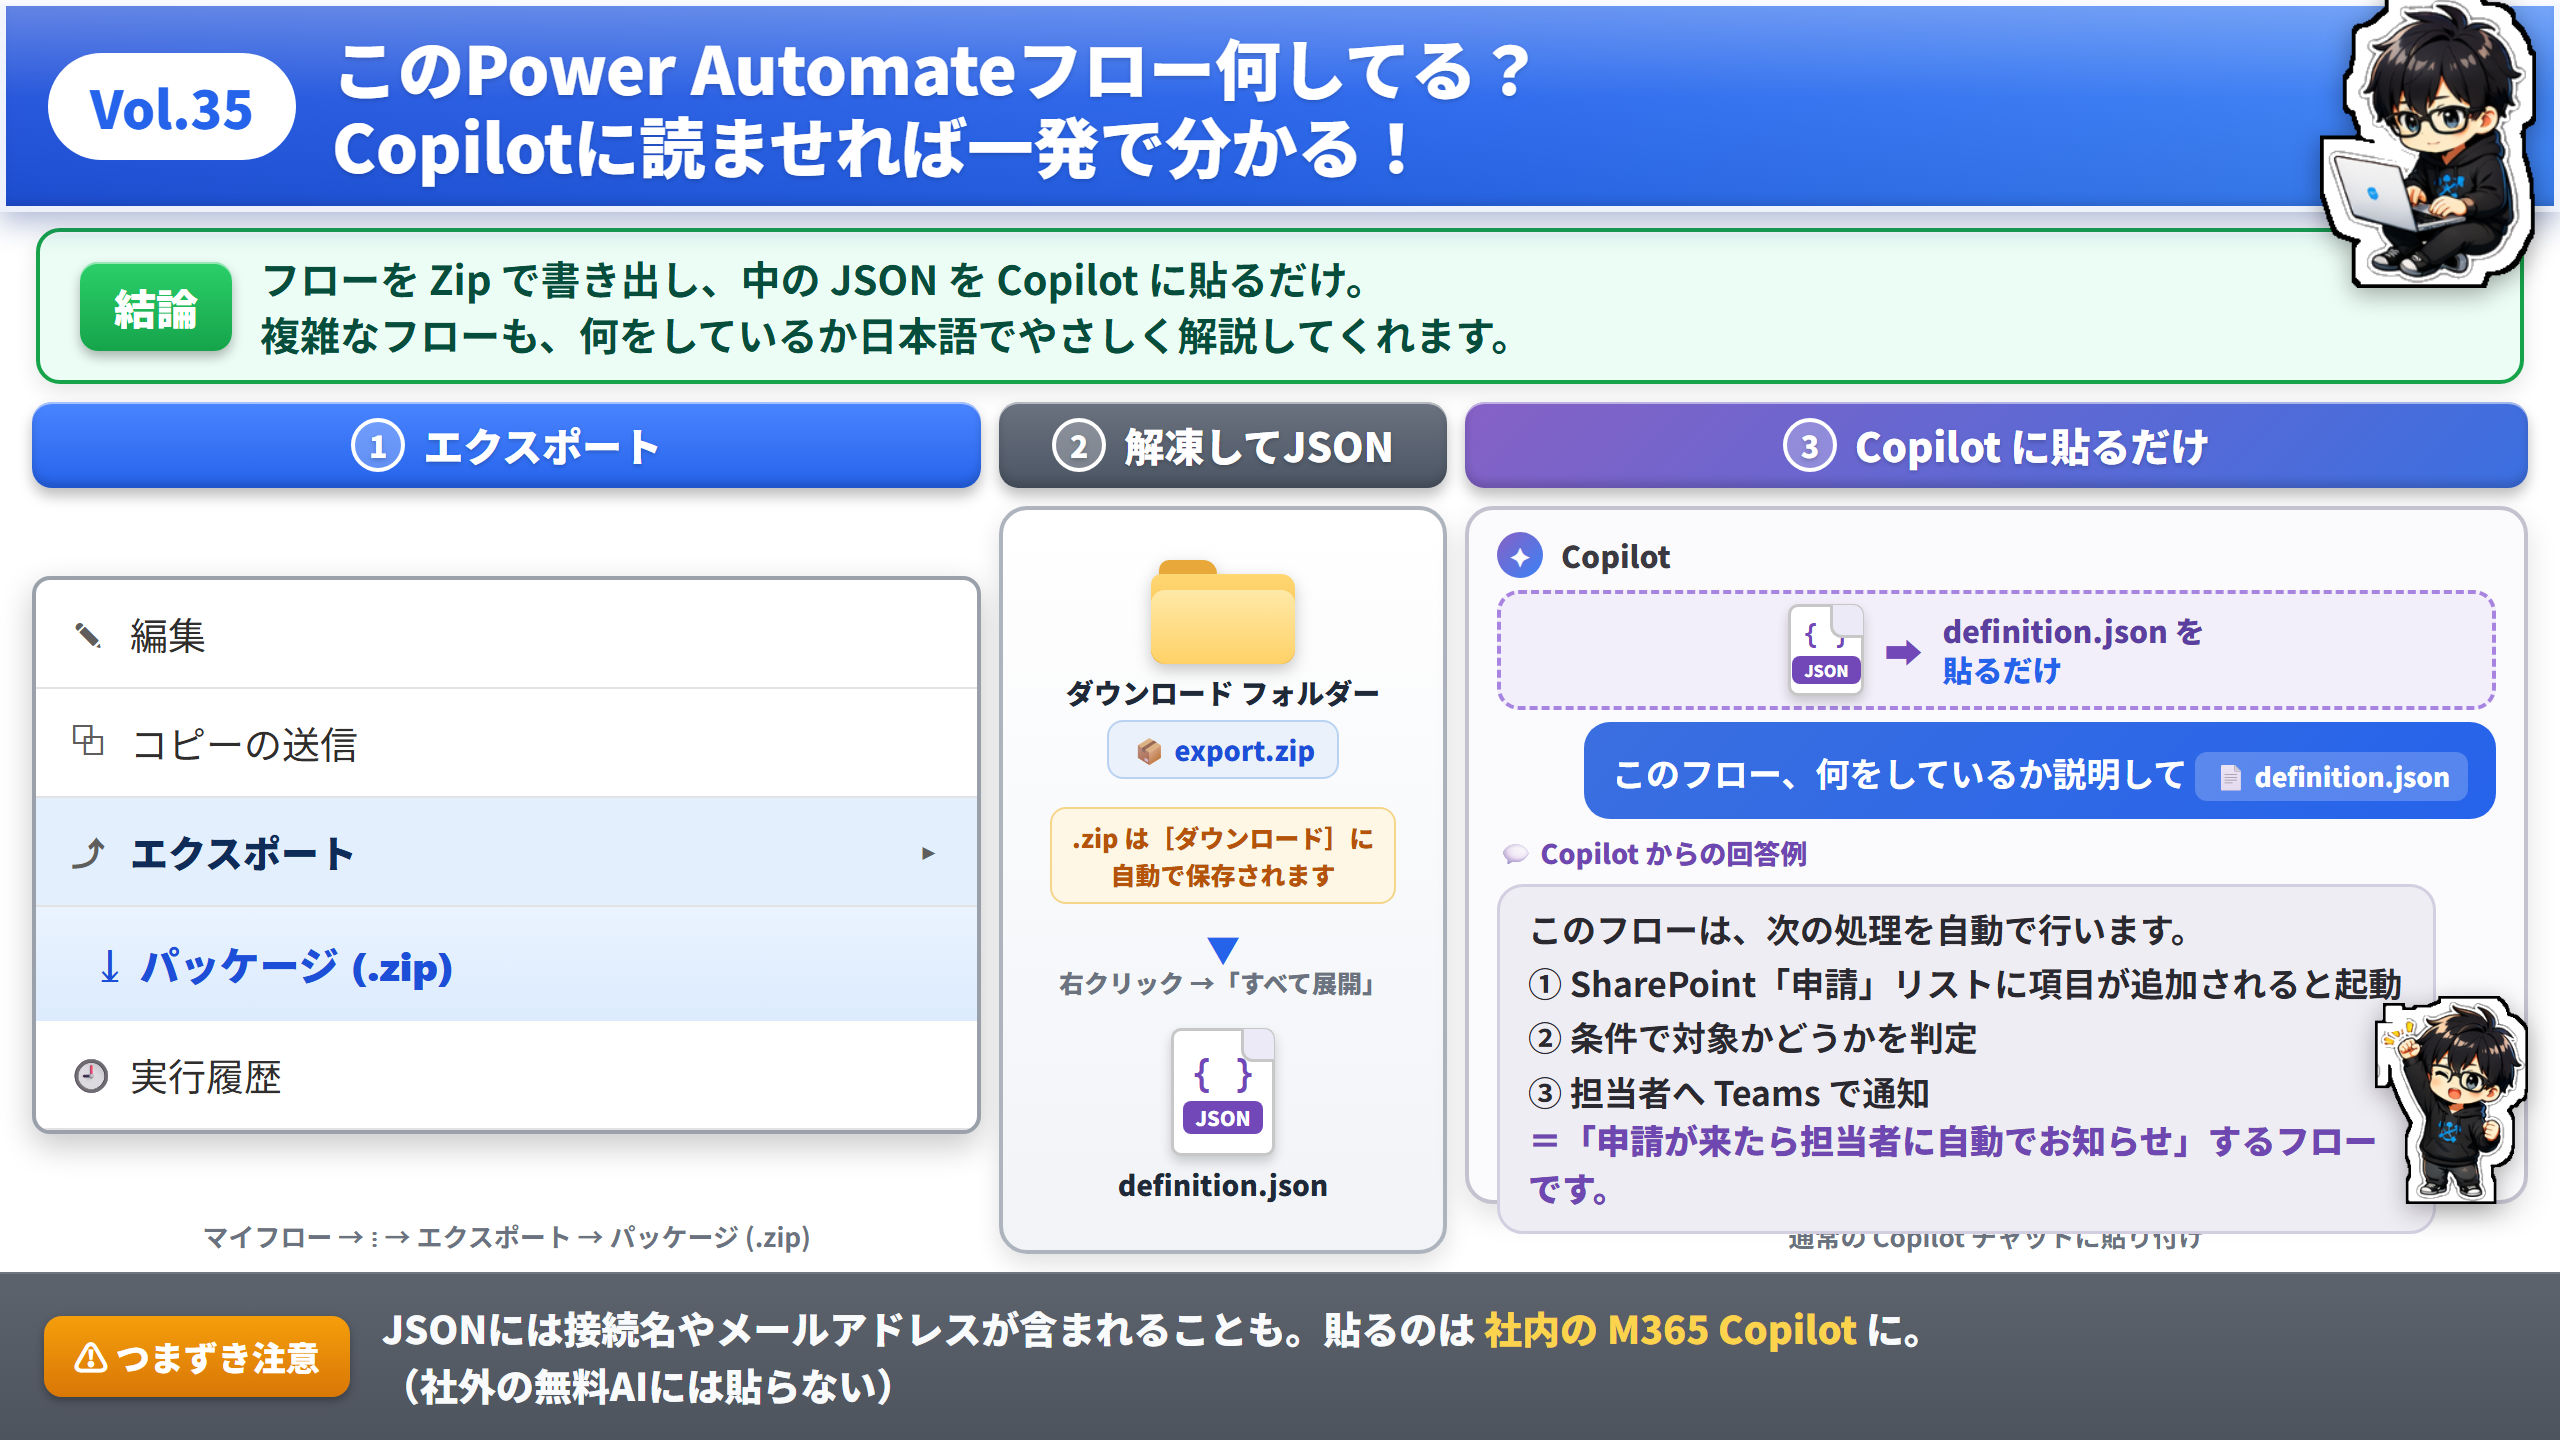The width and height of the screenshot is (2560, 1440).
Task: Open the エクスポート menu entry
Action: (506, 853)
